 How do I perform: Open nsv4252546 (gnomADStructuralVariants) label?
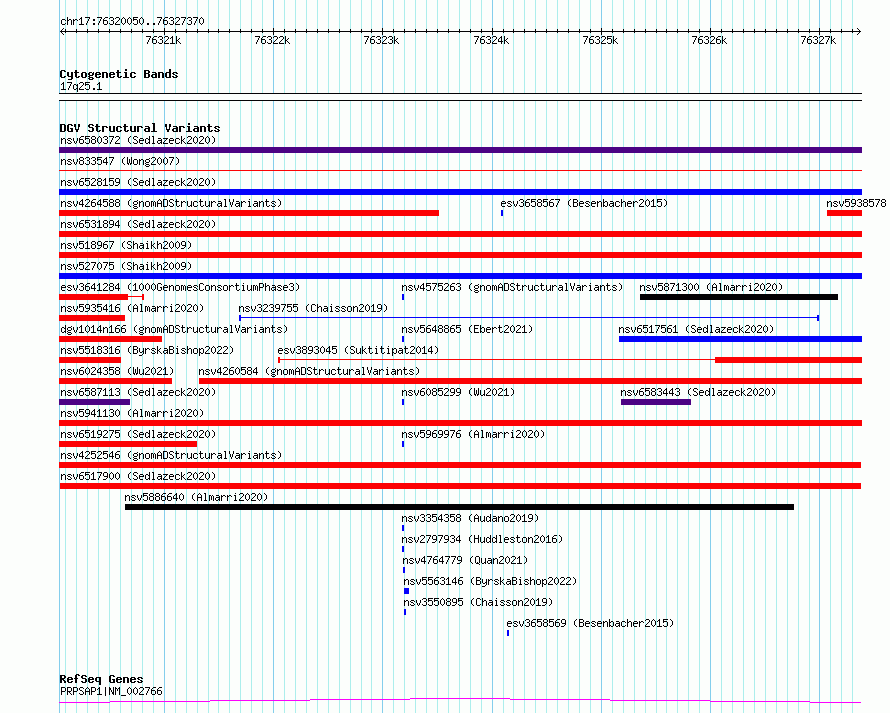pos(171,455)
